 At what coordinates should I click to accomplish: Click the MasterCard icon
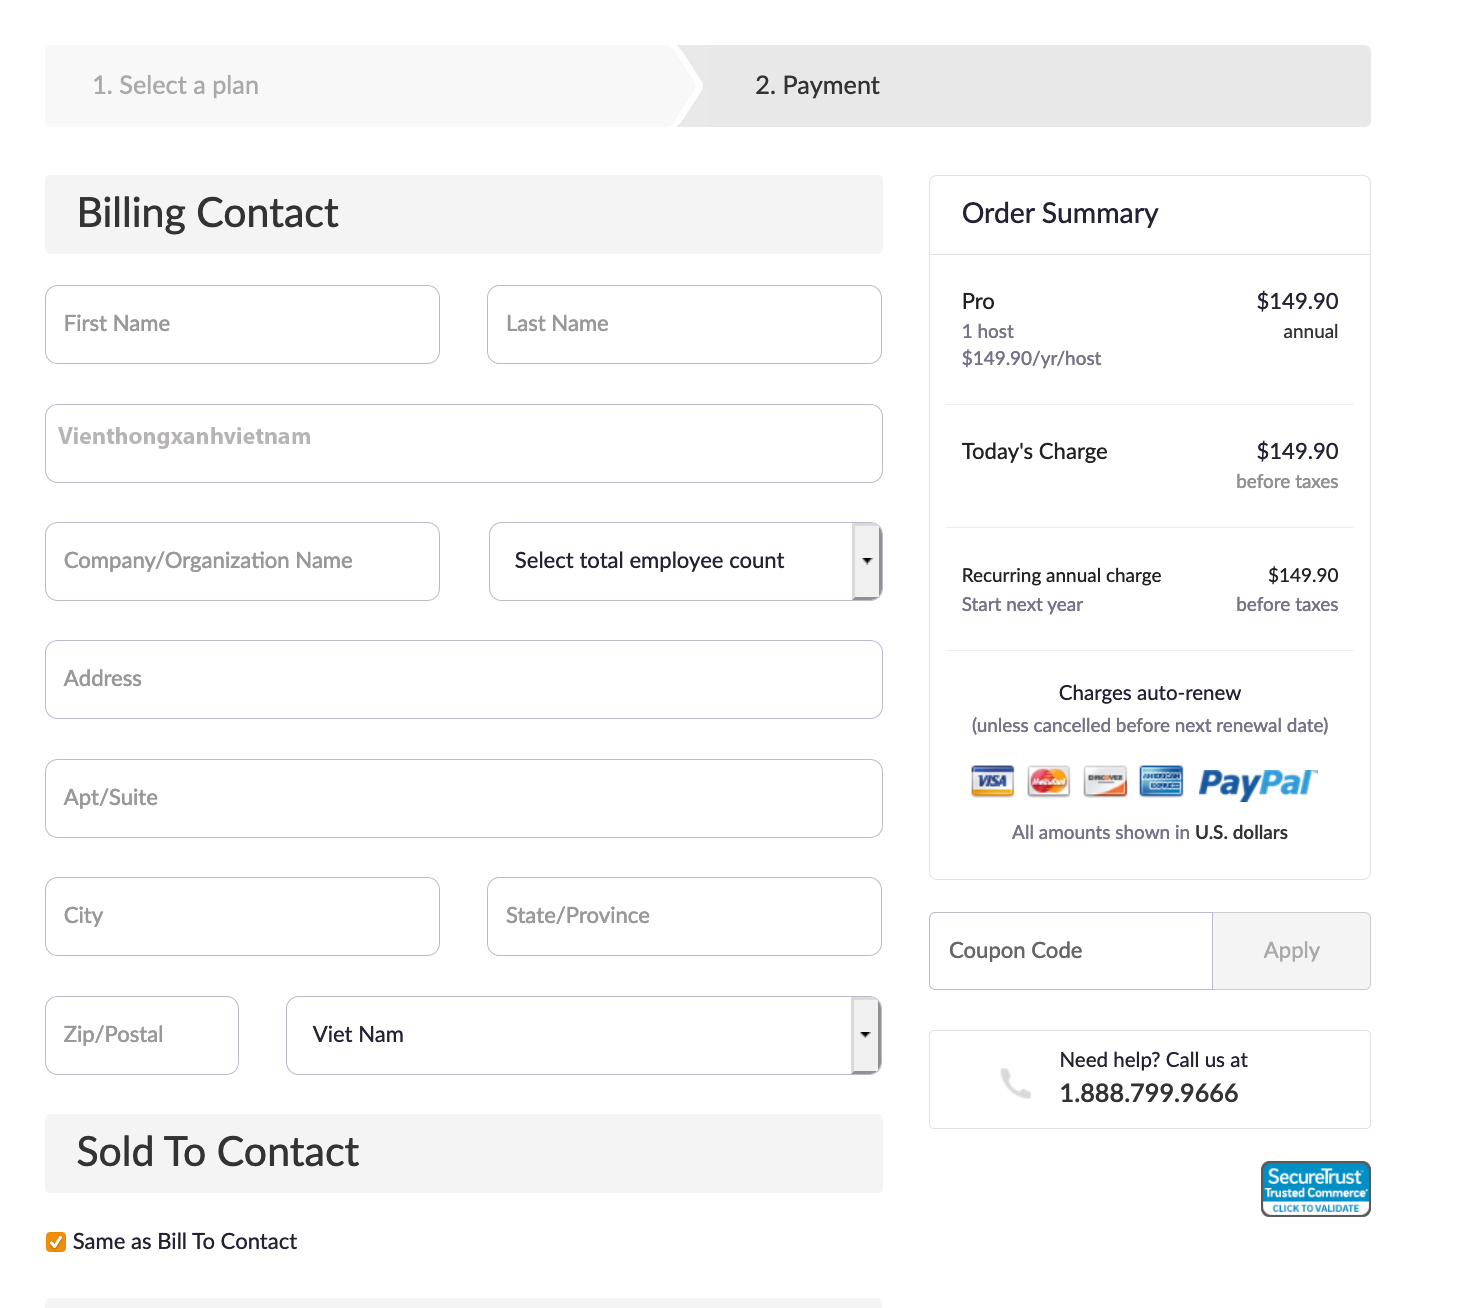1048,781
